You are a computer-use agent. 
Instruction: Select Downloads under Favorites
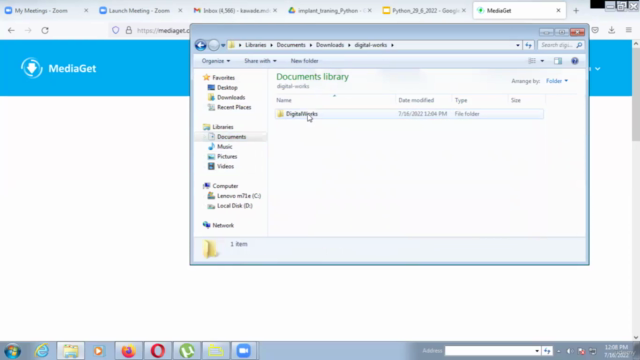[x=231, y=97]
